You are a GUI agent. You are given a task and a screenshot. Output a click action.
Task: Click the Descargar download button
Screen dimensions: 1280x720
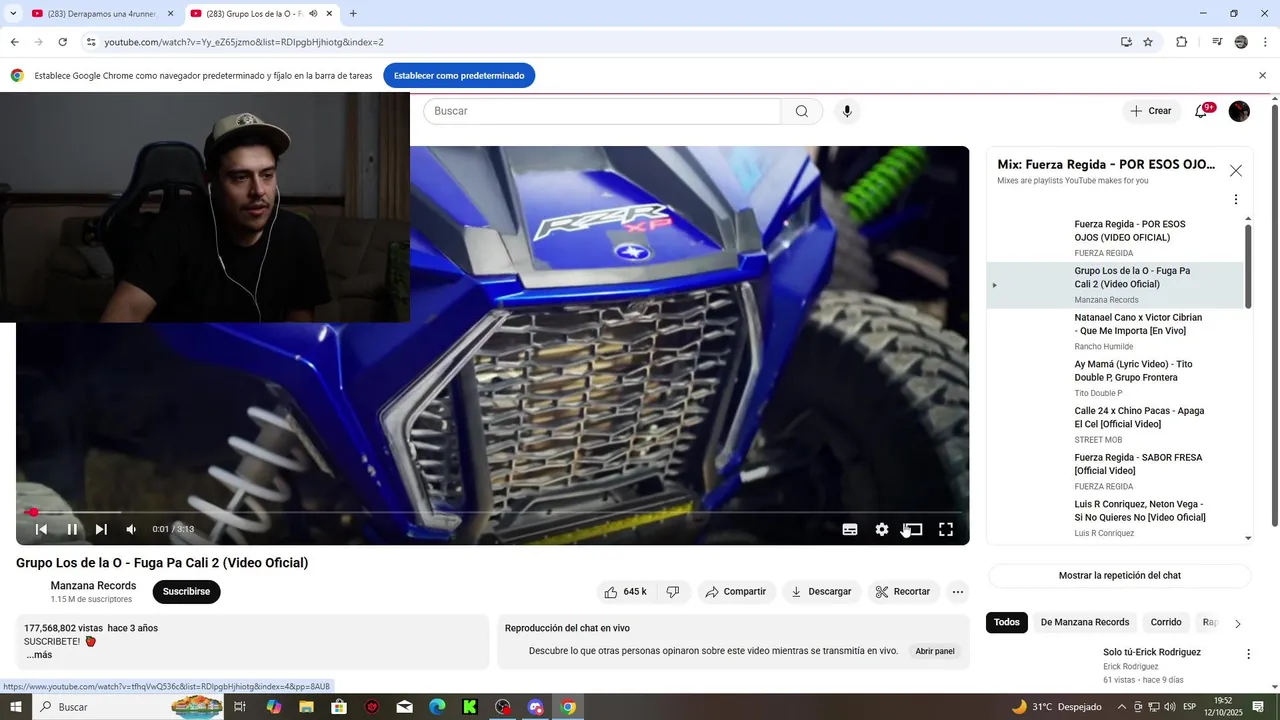[x=821, y=592]
